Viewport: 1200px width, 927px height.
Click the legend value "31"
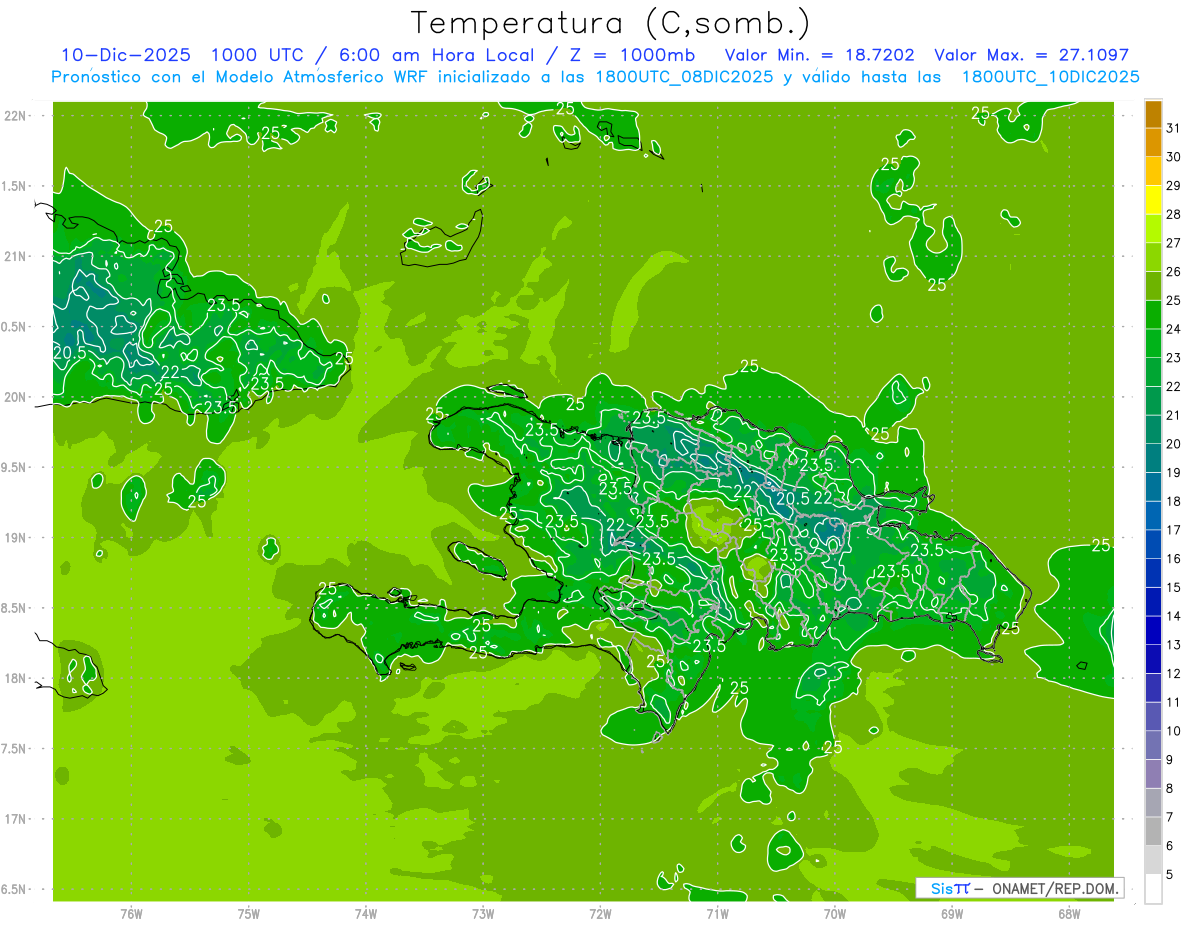tap(1174, 128)
